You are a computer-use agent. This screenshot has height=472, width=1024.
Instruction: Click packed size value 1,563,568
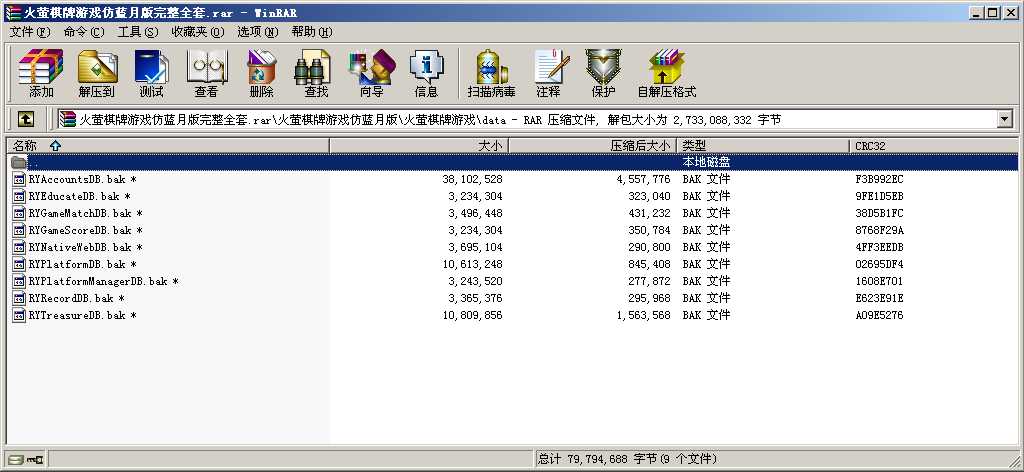click(x=643, y=315)
